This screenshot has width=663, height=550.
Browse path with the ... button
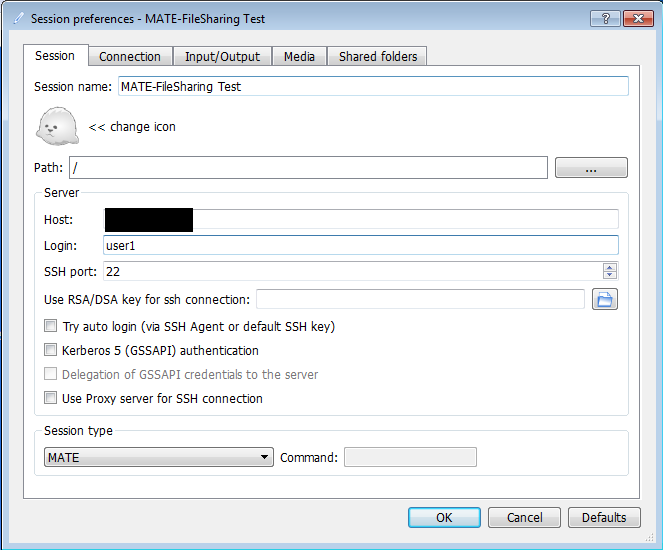tap(591, 167)
